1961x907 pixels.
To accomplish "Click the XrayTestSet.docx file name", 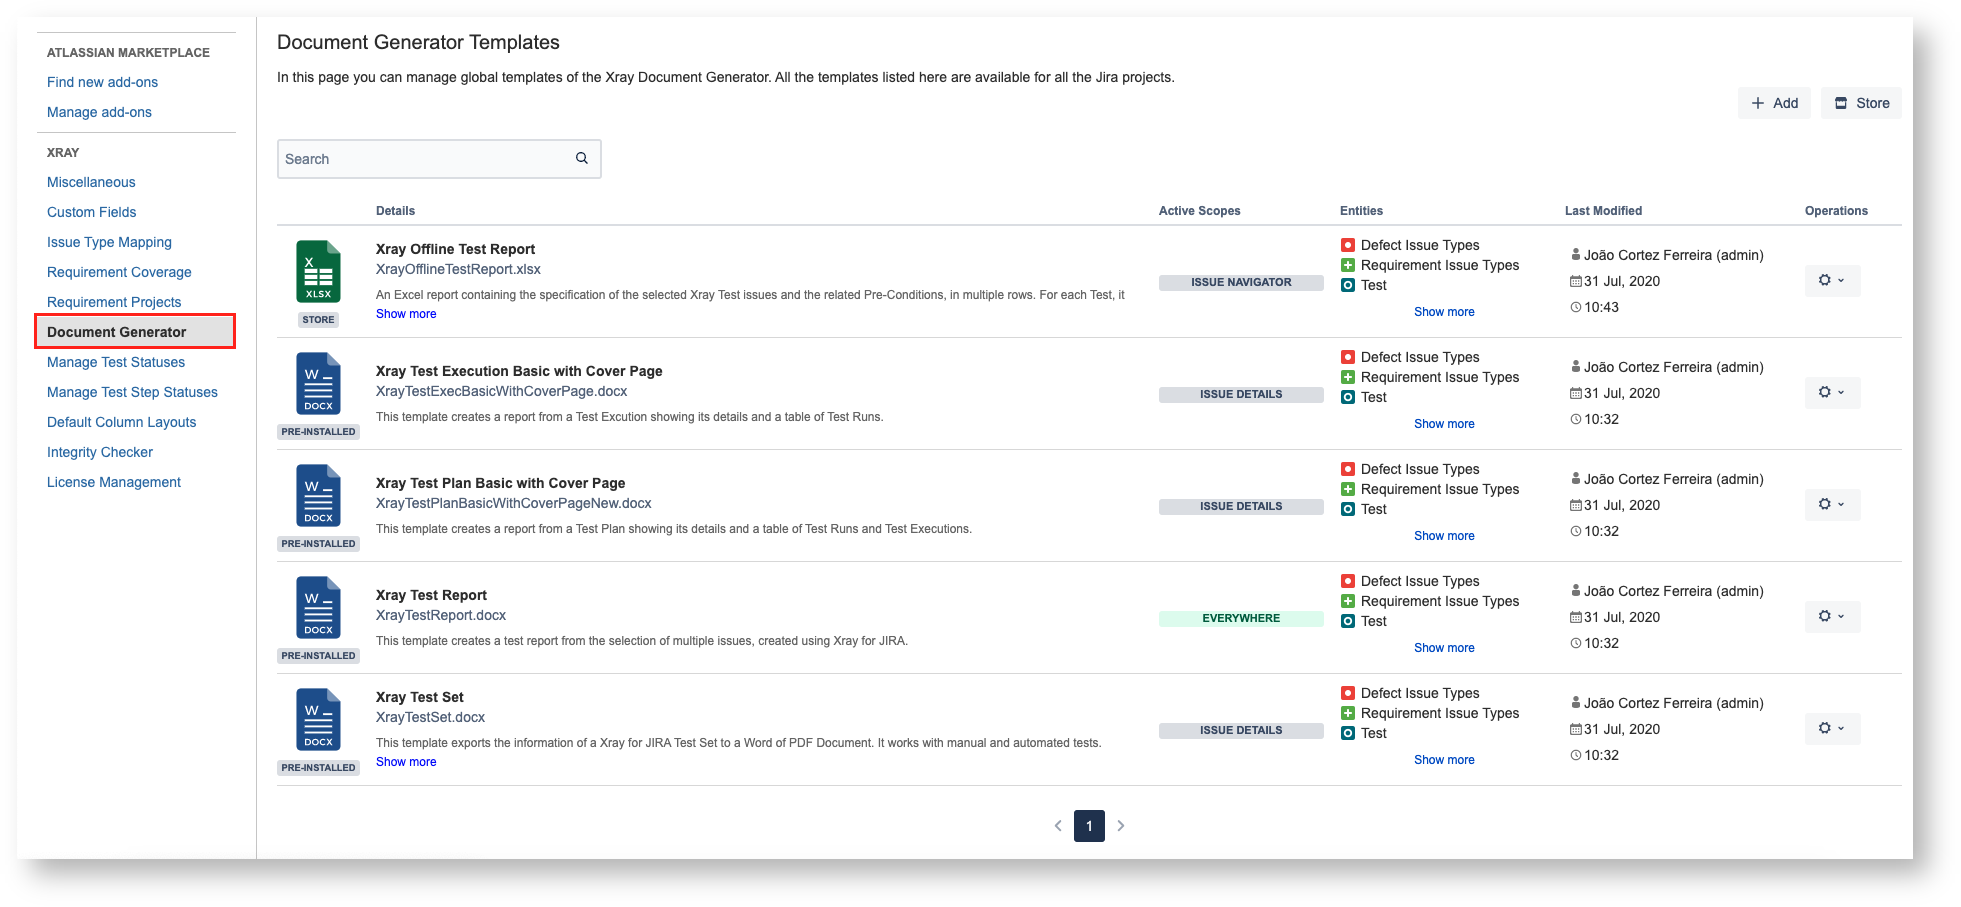I will pos(430,717).
